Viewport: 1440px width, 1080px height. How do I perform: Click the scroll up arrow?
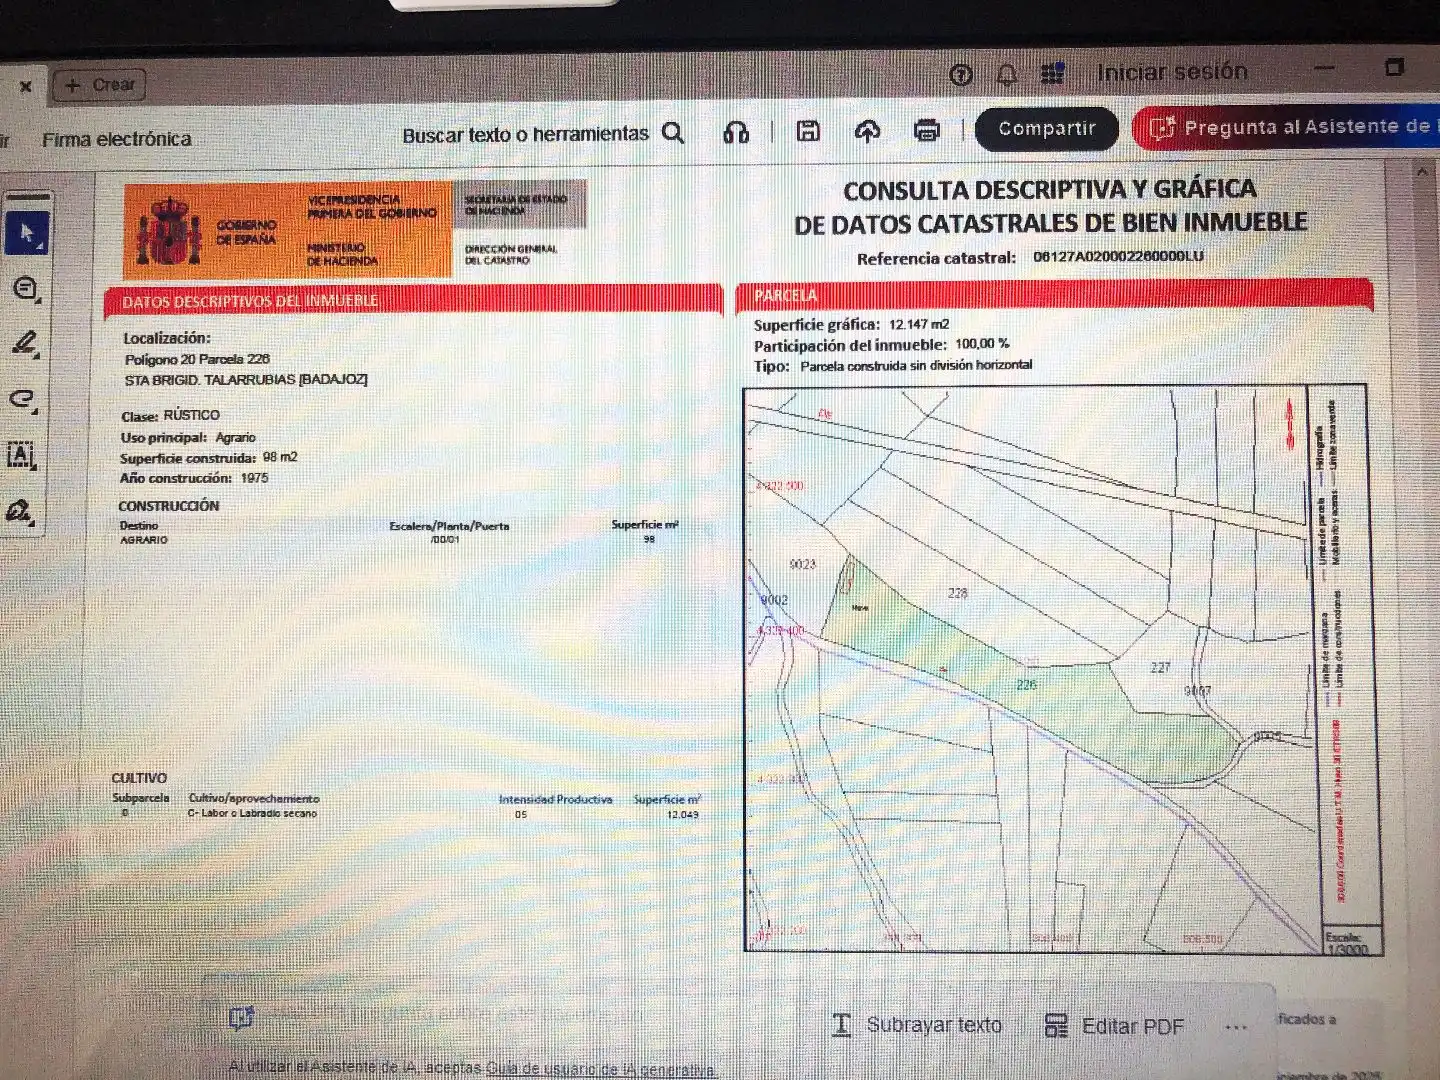[1421, 173]
